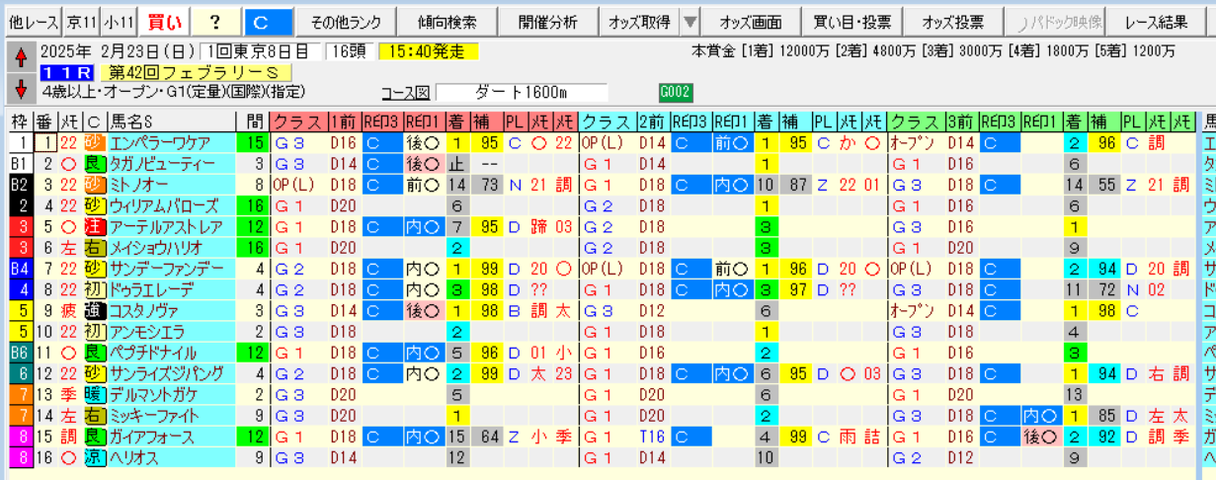Click the 初 mark icon for ドゥラエレーデ
The image size is (1216, 480).
(x=94, y=290)
